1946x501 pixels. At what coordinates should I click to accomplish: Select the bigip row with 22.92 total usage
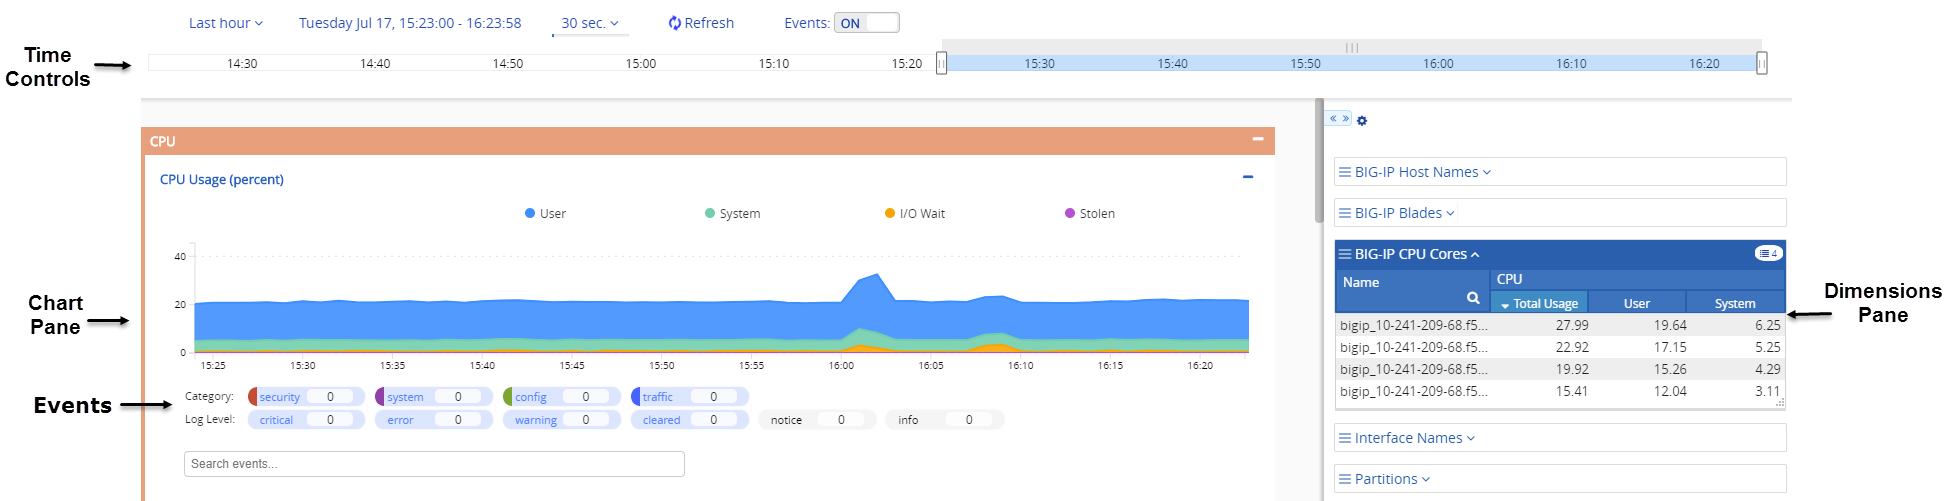(x=1560, y=347)
